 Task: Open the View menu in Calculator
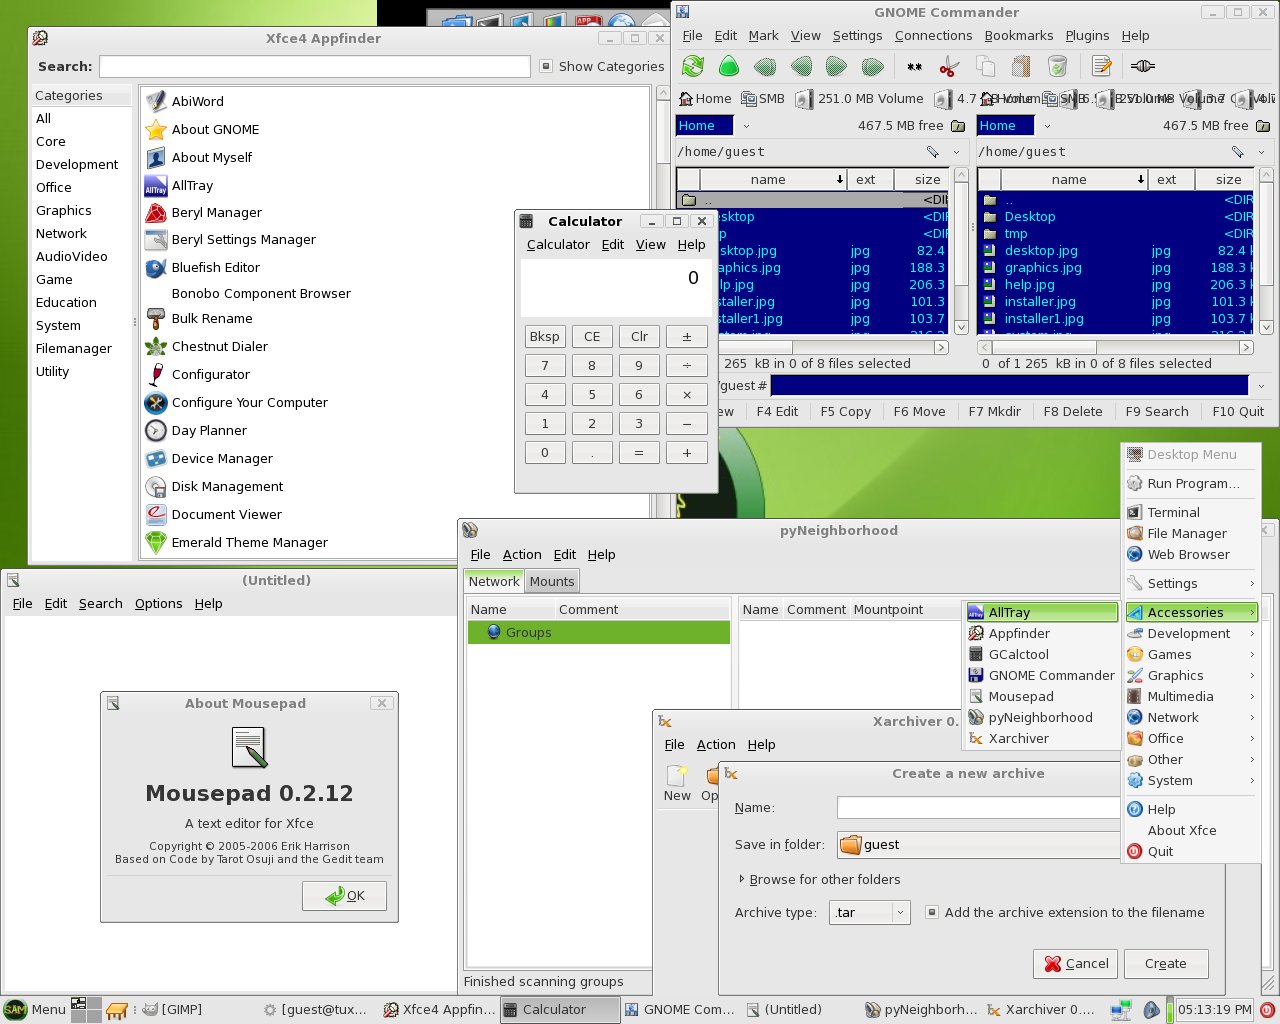tap(651, 244)
